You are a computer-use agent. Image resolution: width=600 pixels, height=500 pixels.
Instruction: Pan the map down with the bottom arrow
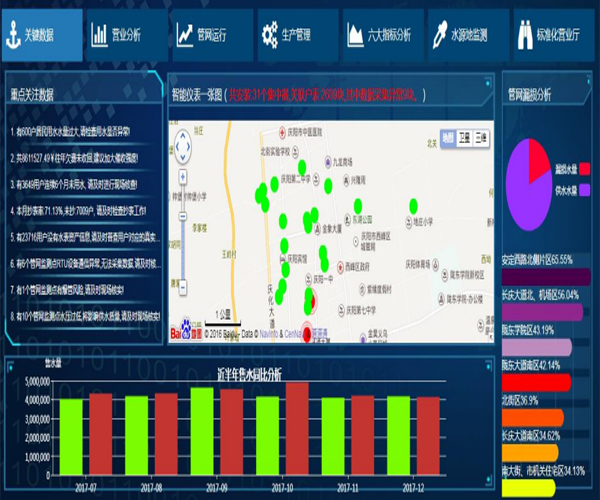click(183, 157)
